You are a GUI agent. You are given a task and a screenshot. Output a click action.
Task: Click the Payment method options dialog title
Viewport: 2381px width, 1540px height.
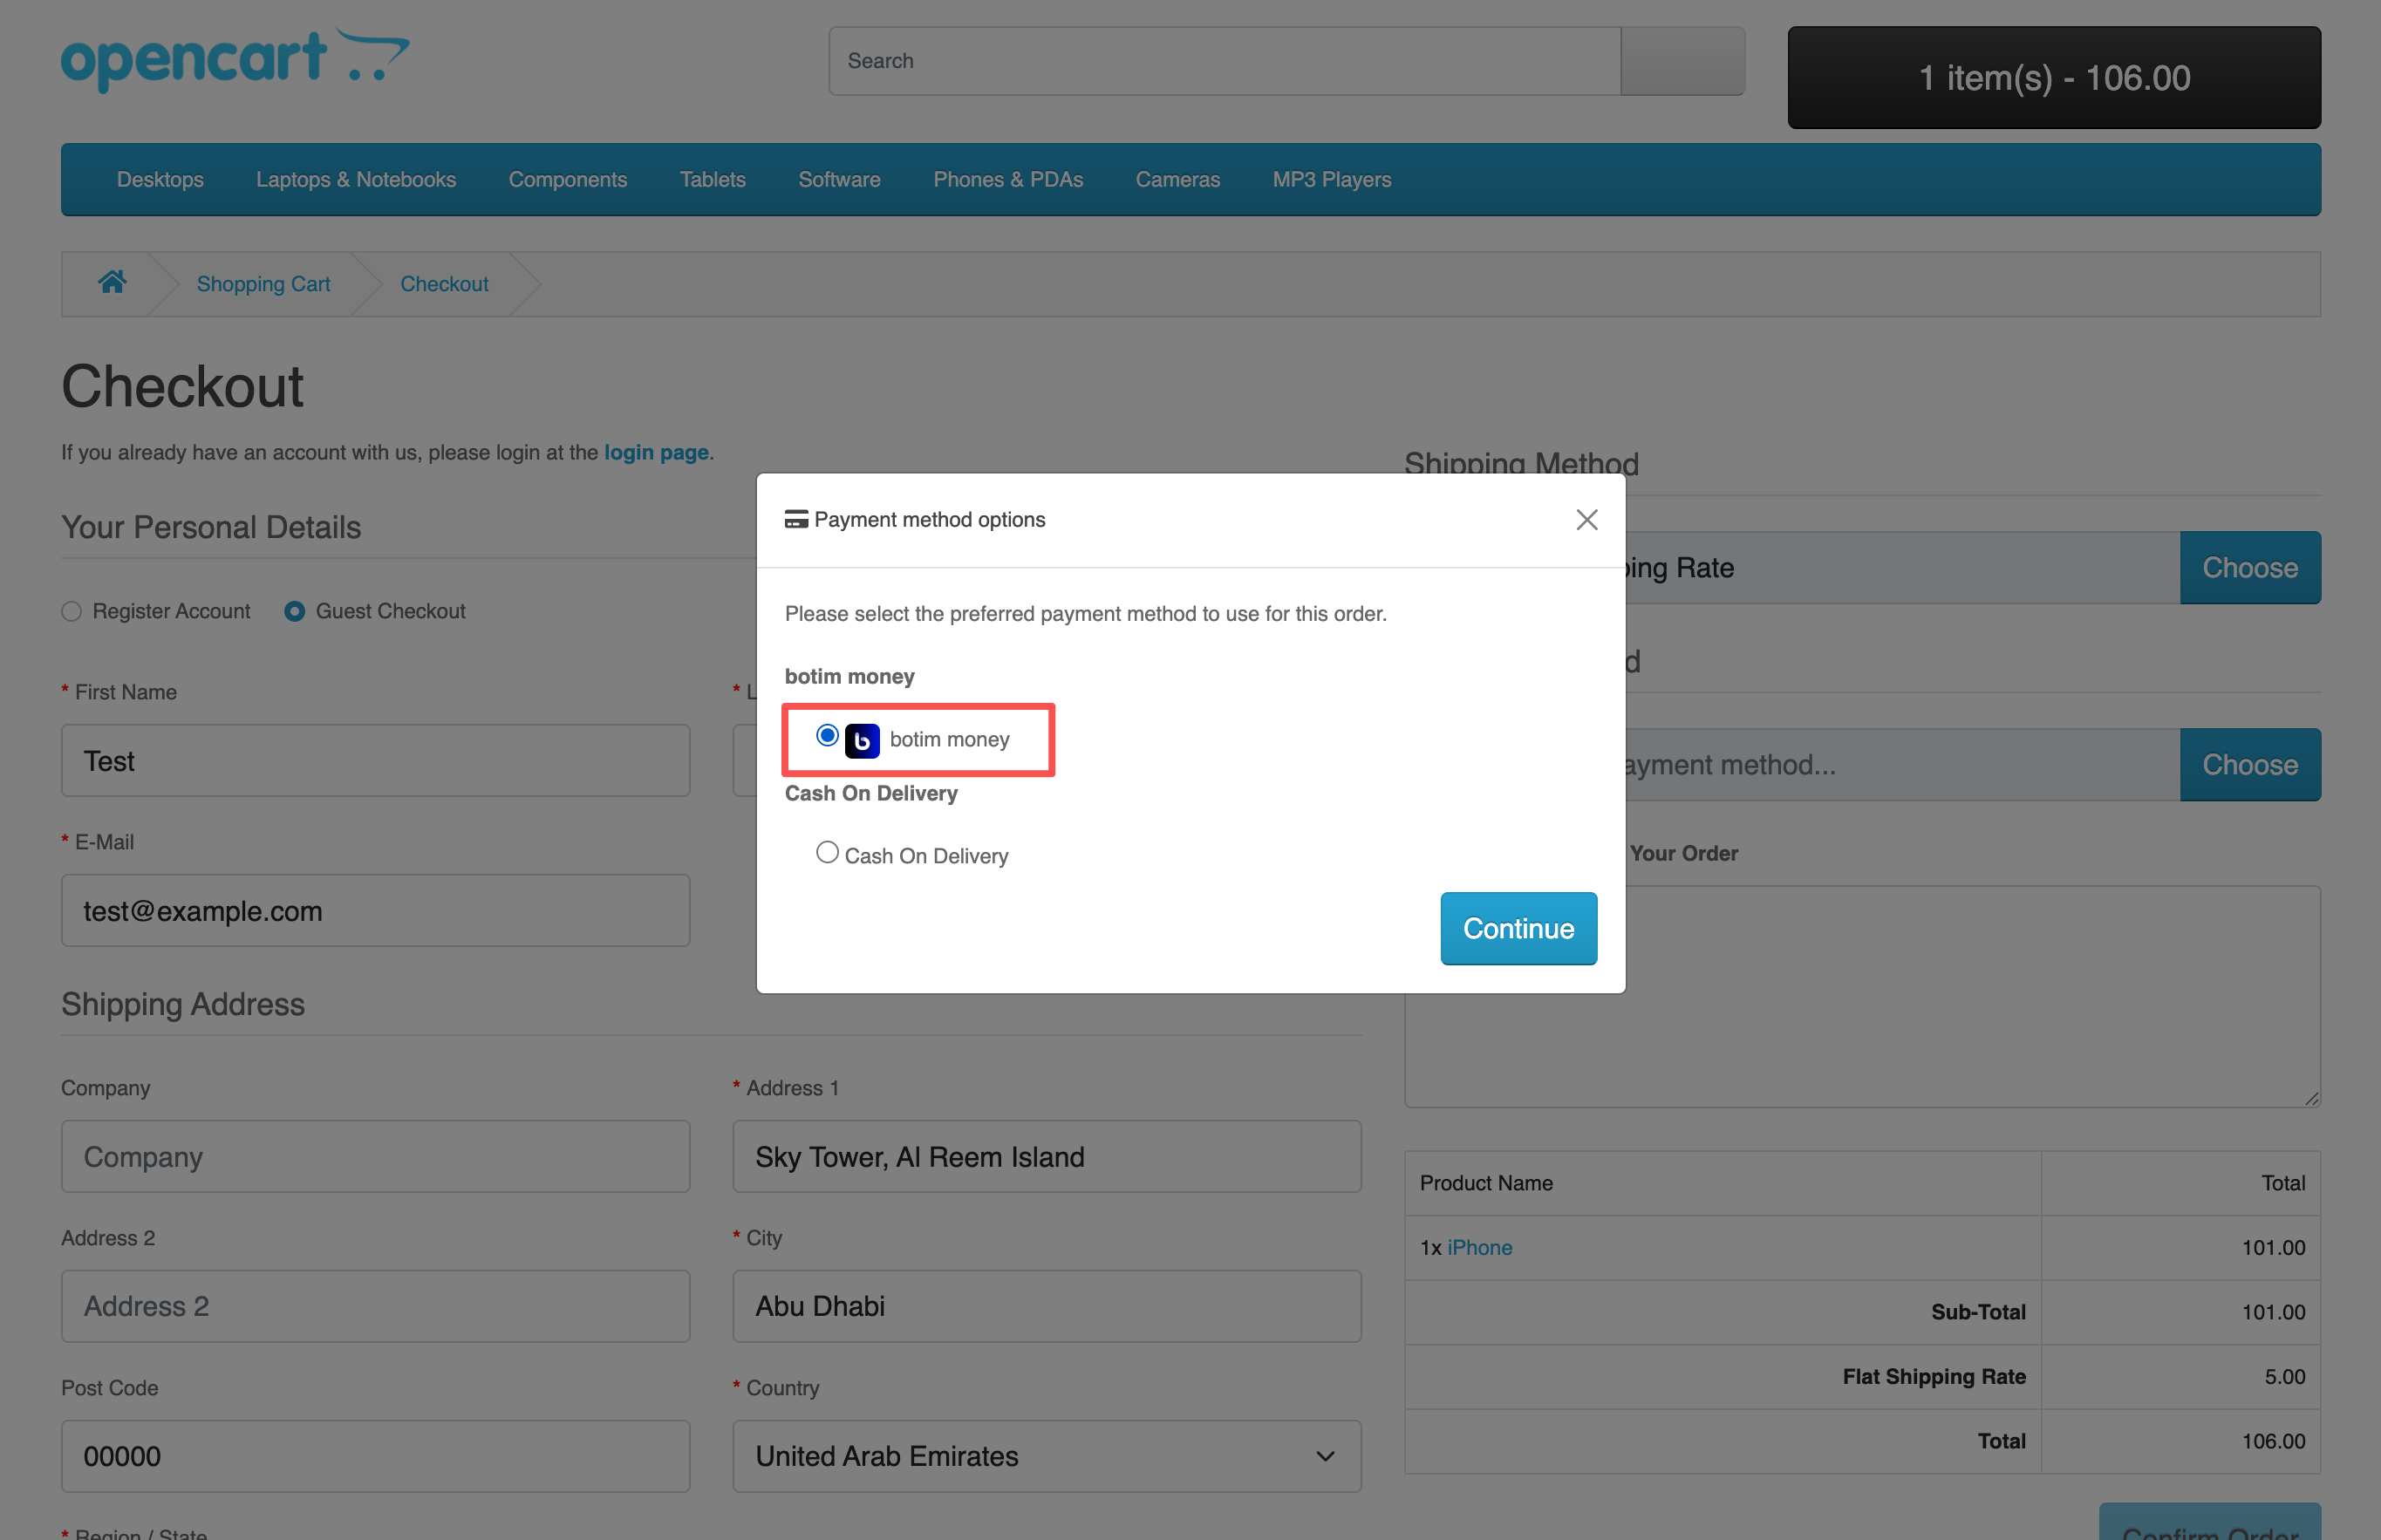929,519
